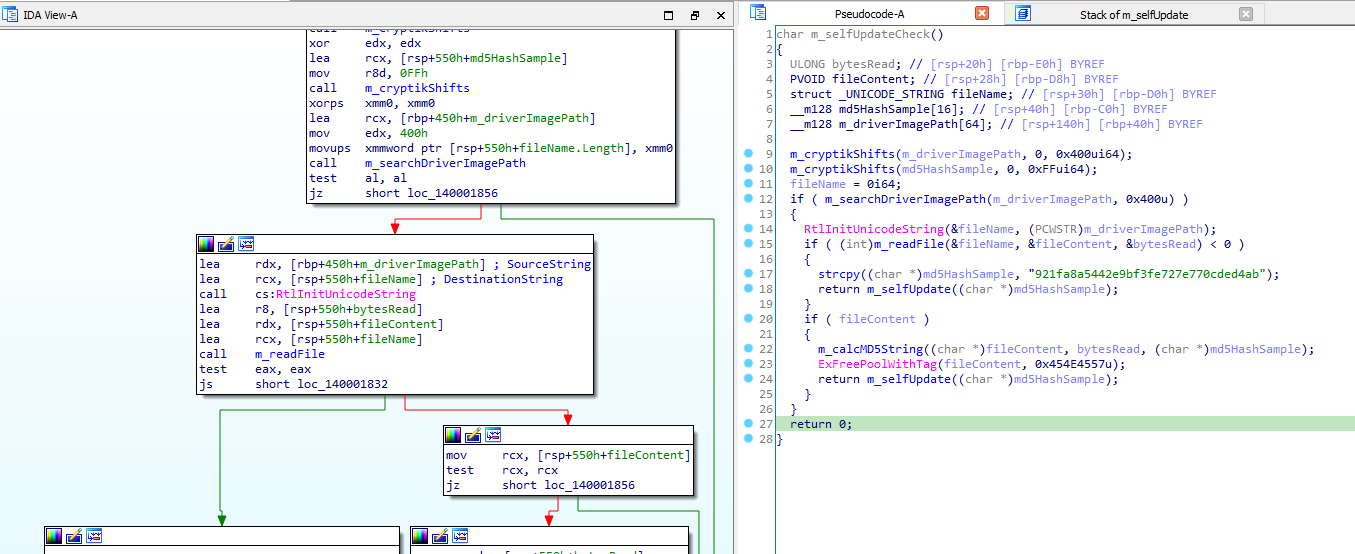Screen dimensions: 1355x554
Task: Click the color icon on the bottom-left graph node
Action: [x=54, y=536]
